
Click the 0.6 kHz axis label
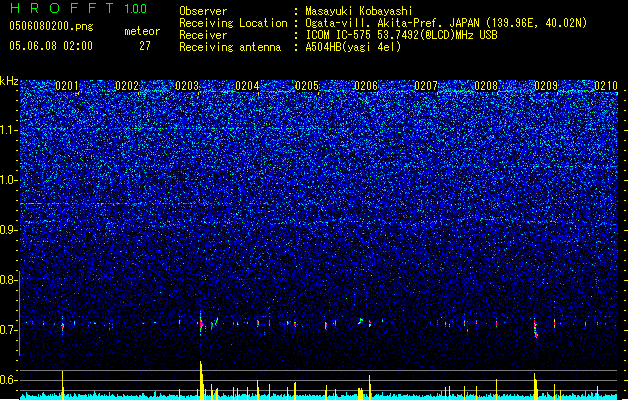tap(9, 380)
